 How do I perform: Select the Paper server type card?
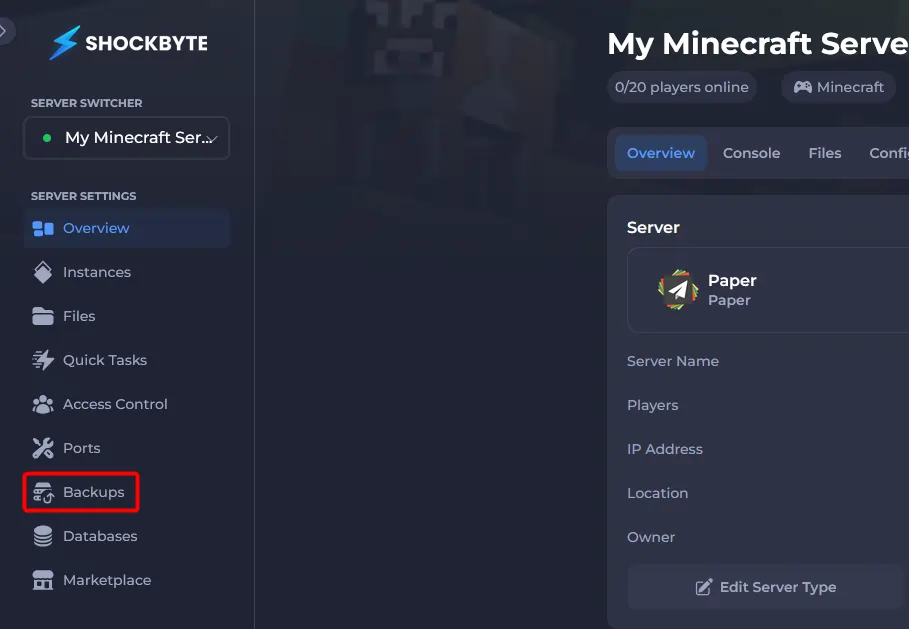[768, 290]
